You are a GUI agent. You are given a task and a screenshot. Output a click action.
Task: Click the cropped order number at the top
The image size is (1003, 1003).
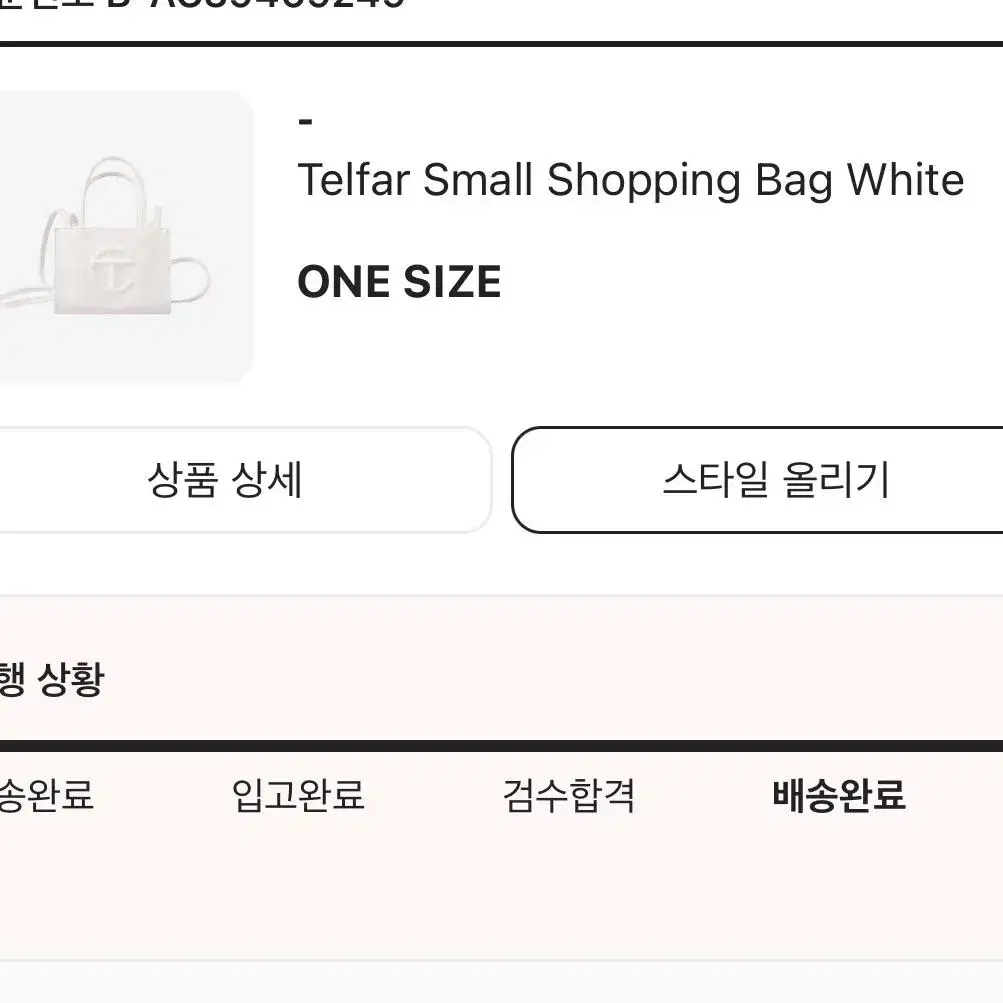click(202, 4)
